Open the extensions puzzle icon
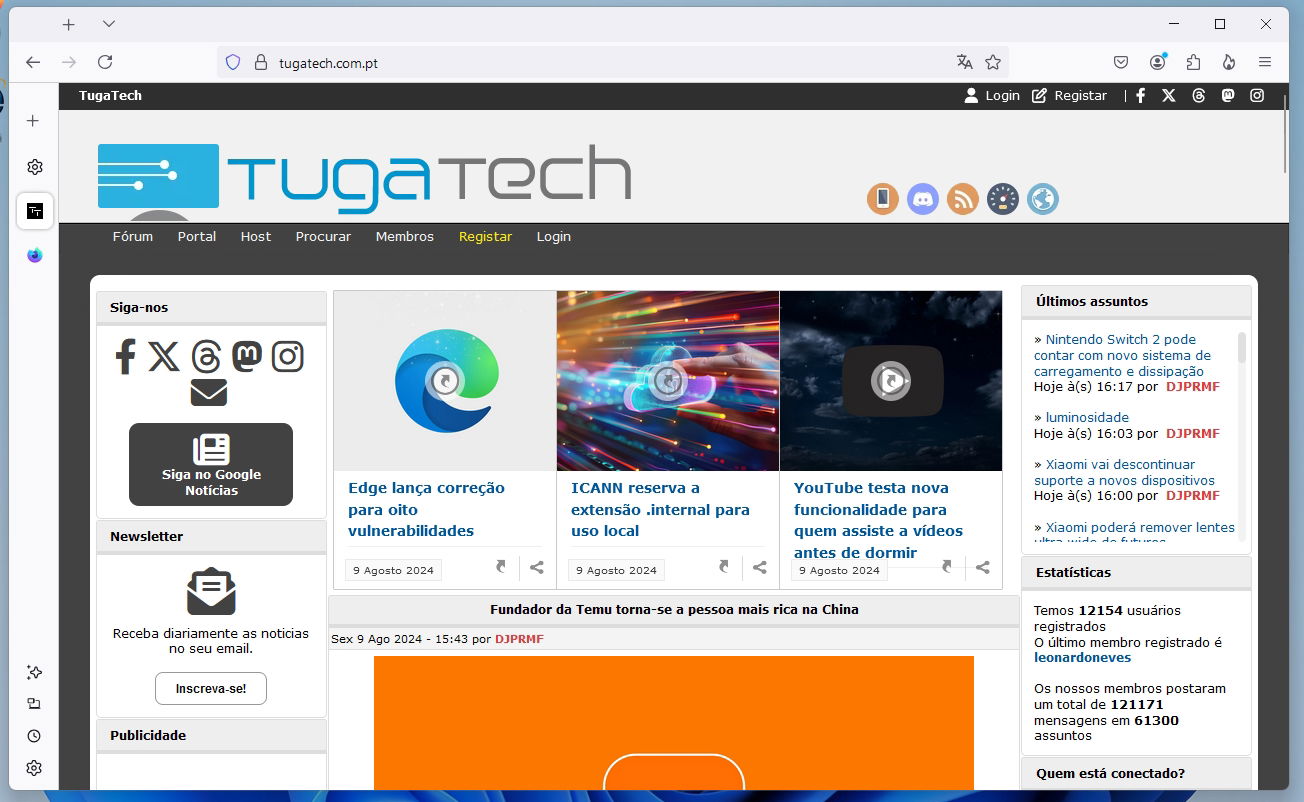Screen dimensions: 1304x802 coord(1193,62)
